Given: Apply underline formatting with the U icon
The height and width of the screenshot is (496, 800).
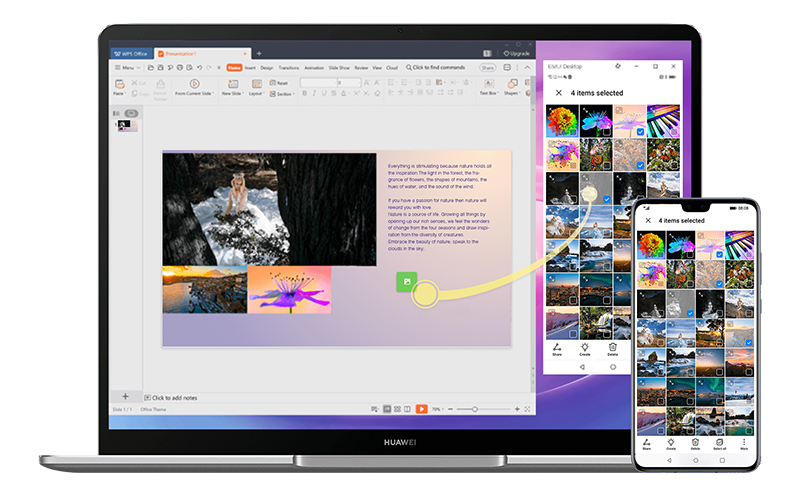Looking at the screenshot, I should point(324,93).
